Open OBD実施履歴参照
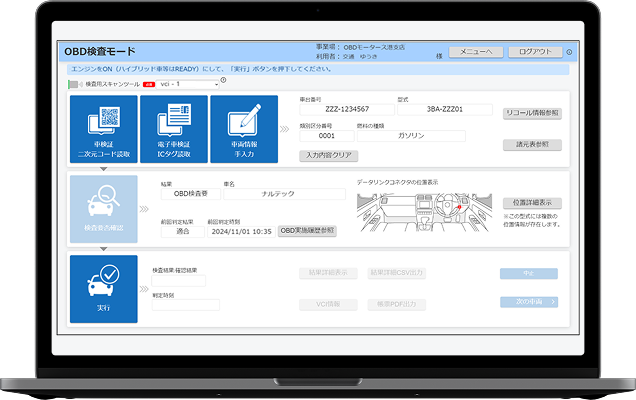 [x=307, y=231]
